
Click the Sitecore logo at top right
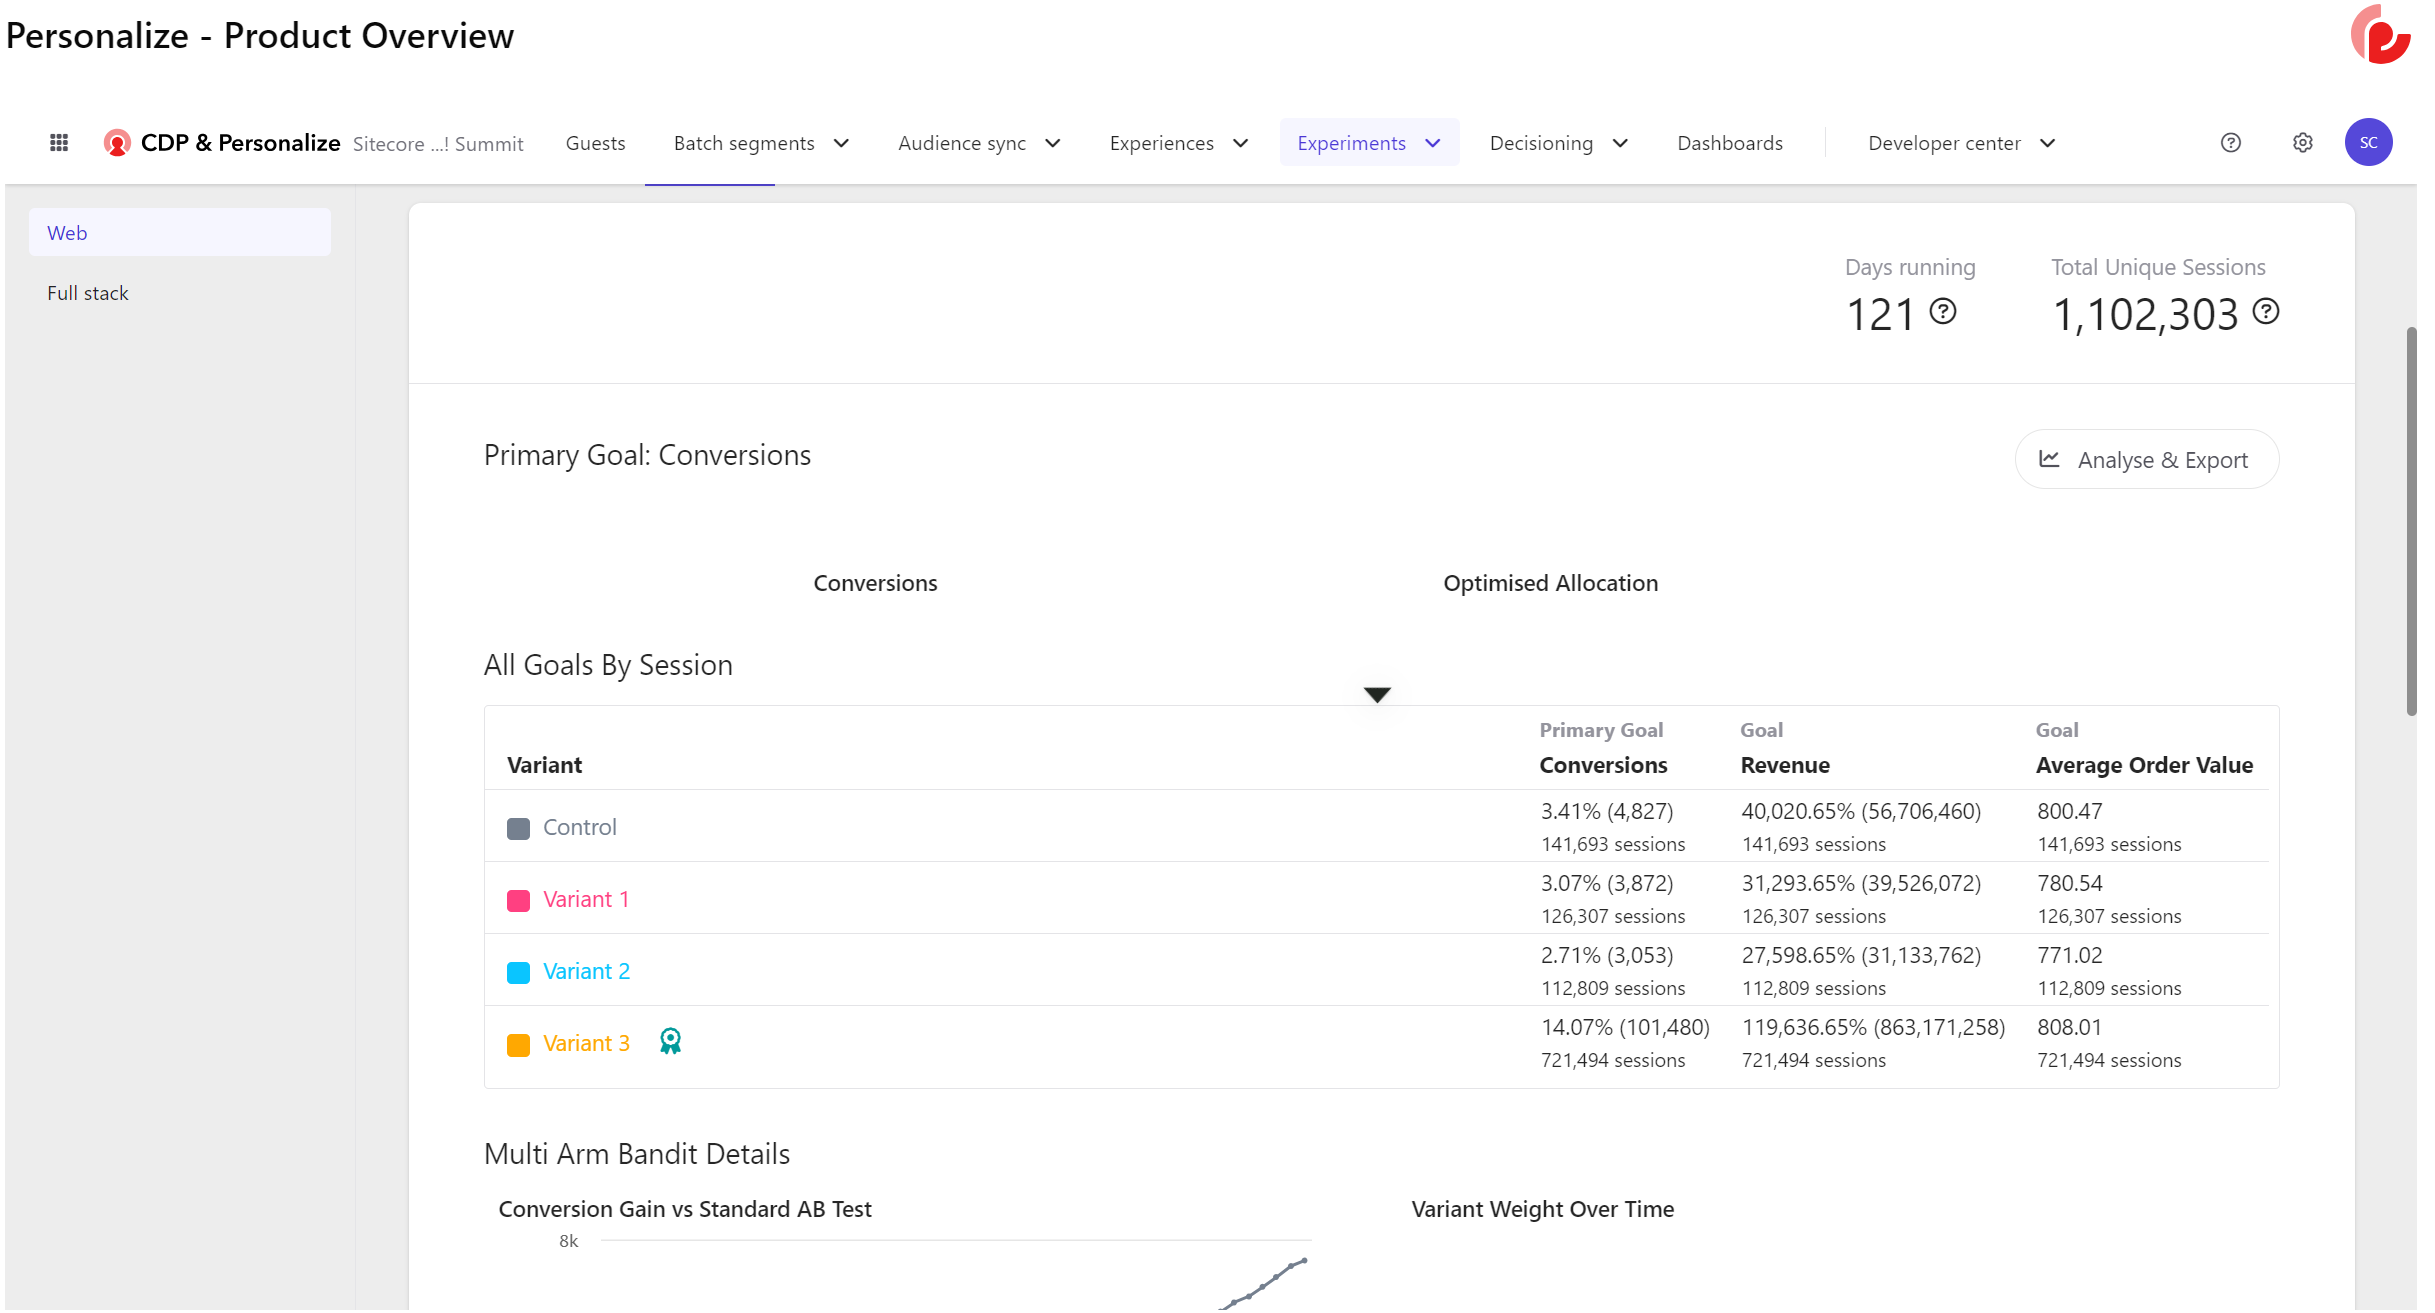click(2380, 35)
